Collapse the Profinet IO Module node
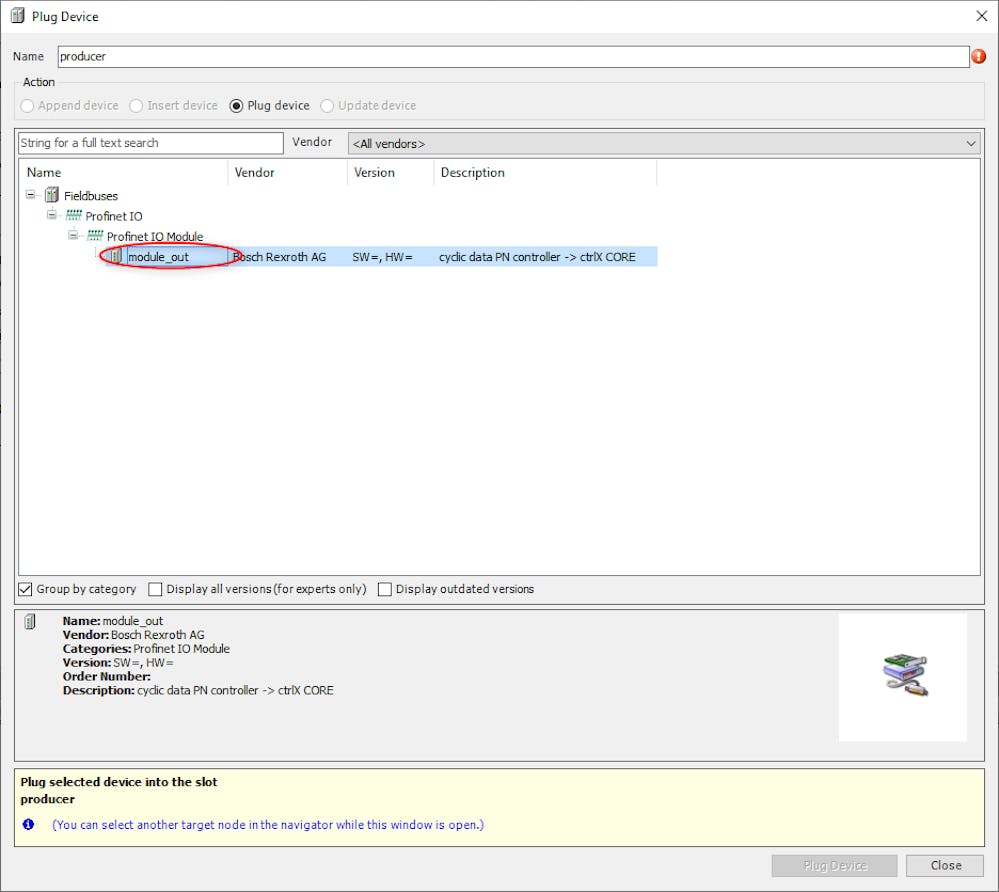 [x=73, y=235]
